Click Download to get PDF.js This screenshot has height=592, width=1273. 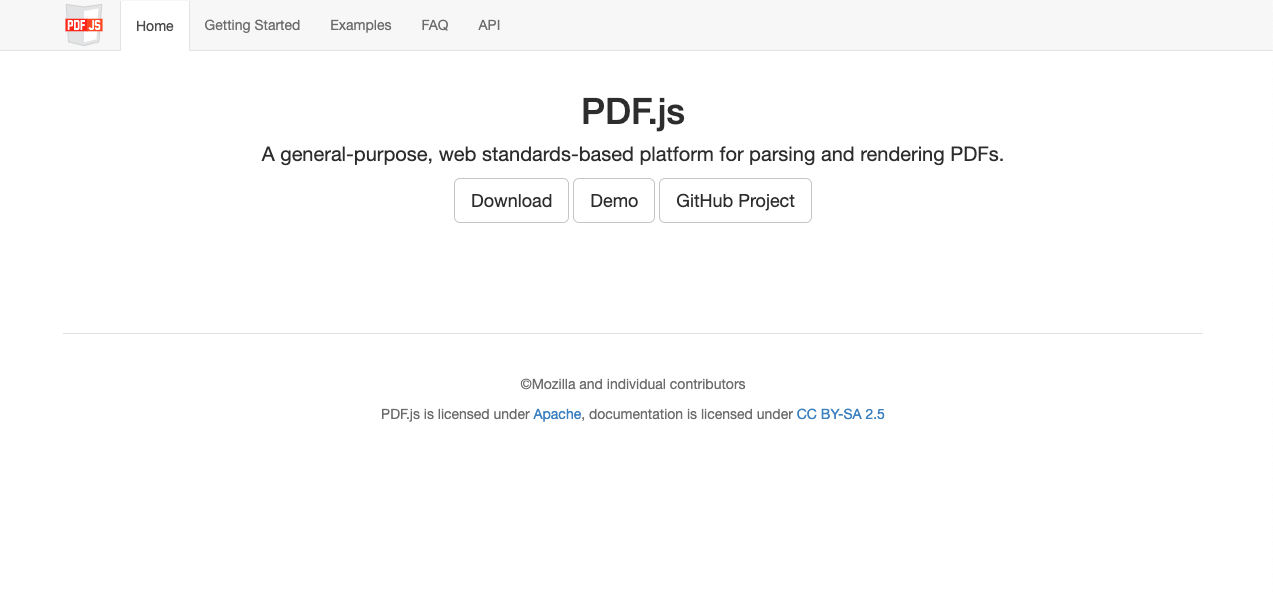click(x=511, y=200)
